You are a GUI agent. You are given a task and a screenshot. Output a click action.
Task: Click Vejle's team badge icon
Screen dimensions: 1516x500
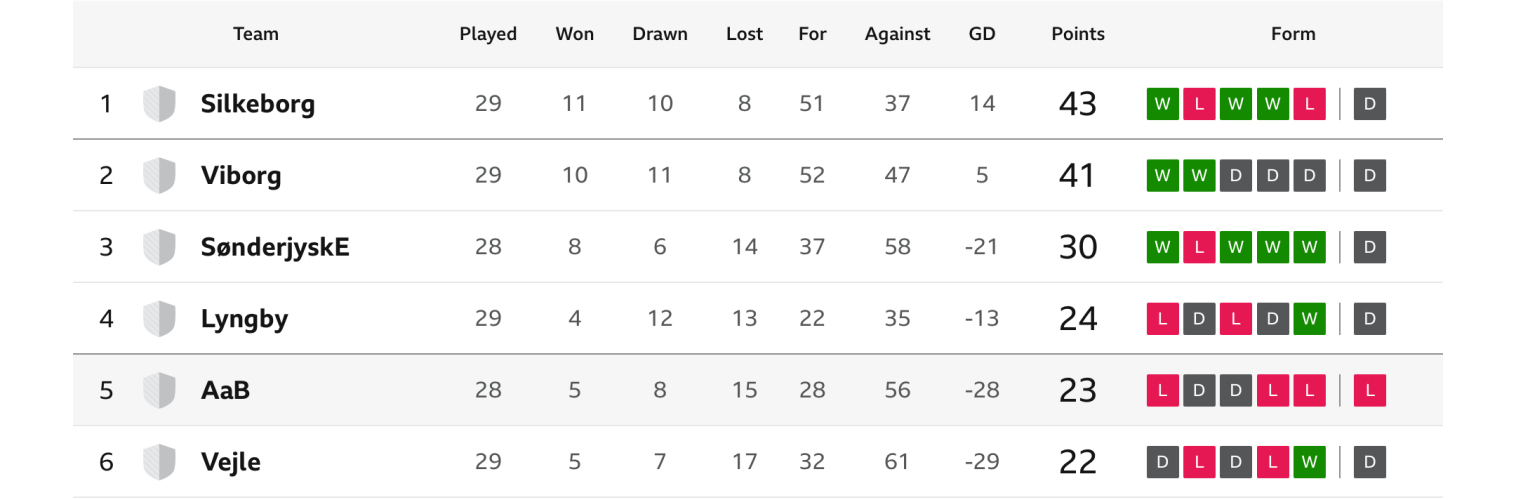pos(160,462)
